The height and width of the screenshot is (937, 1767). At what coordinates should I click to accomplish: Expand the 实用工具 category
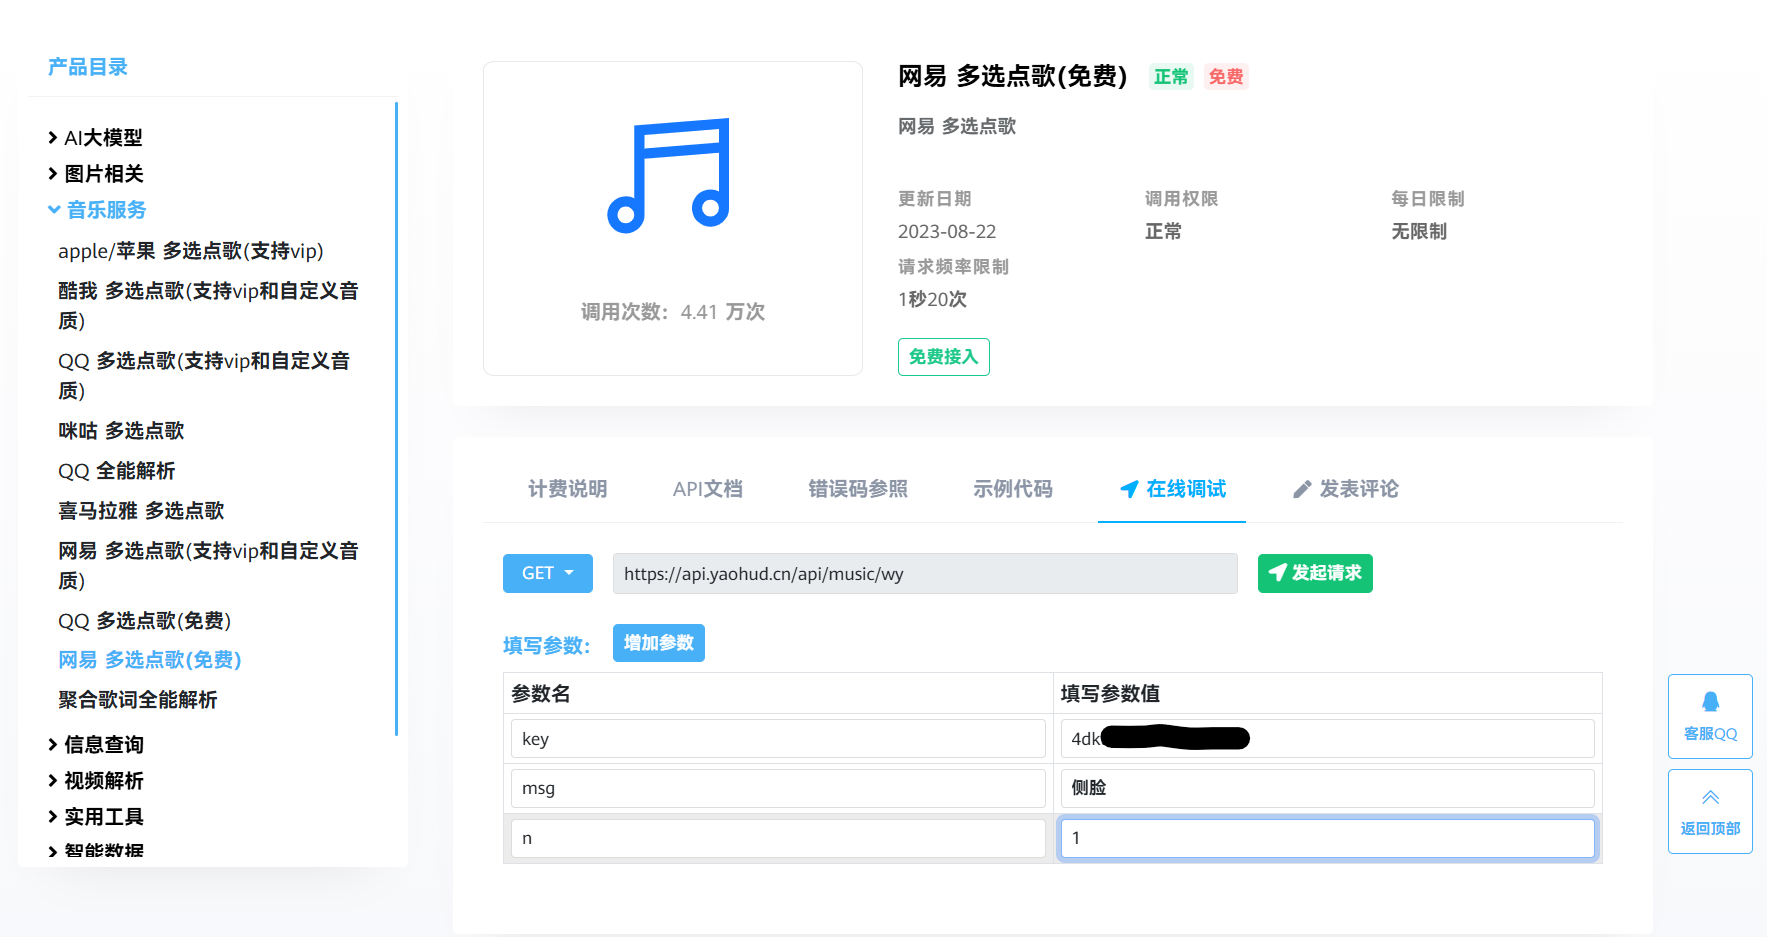96,817
